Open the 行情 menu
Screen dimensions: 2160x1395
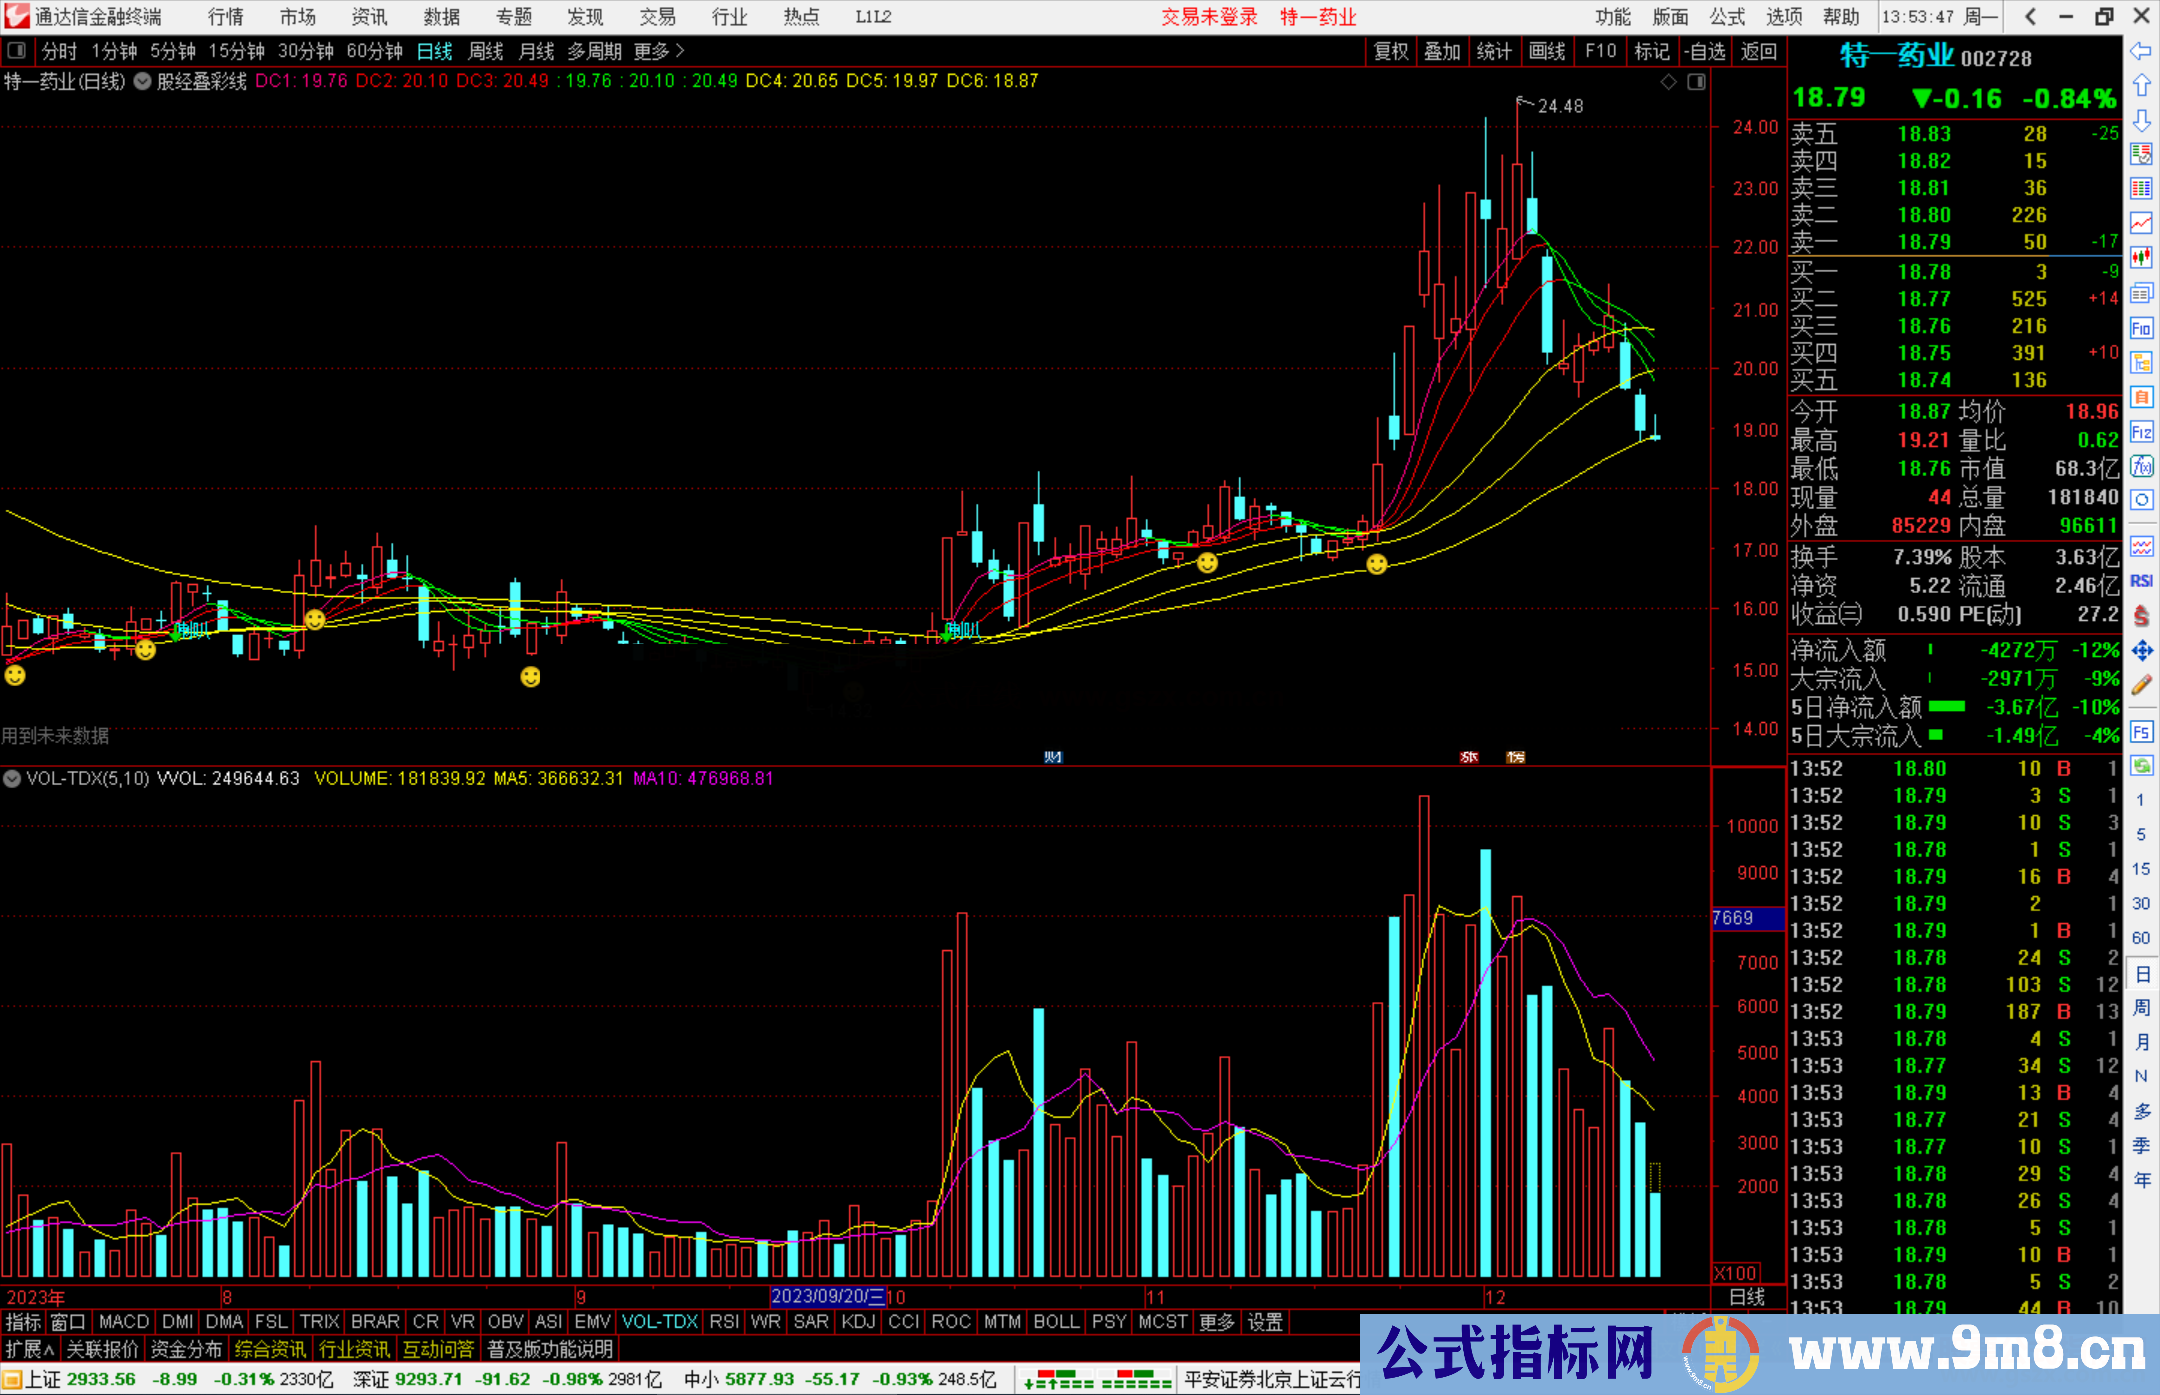[226, 17]
